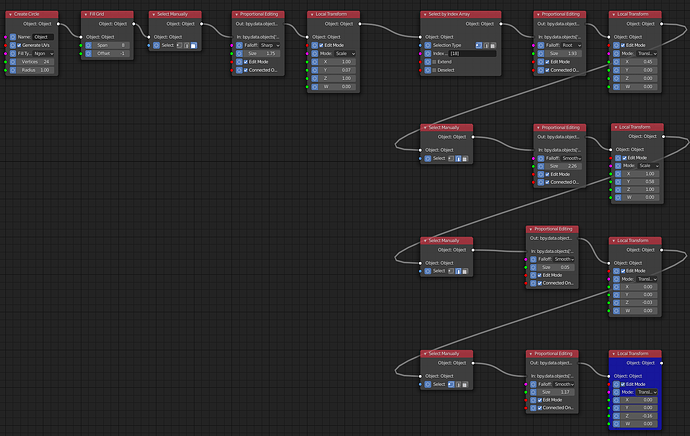Click the Z -0.16 value field
Screen dimensions: 690x436
[639, 416]
